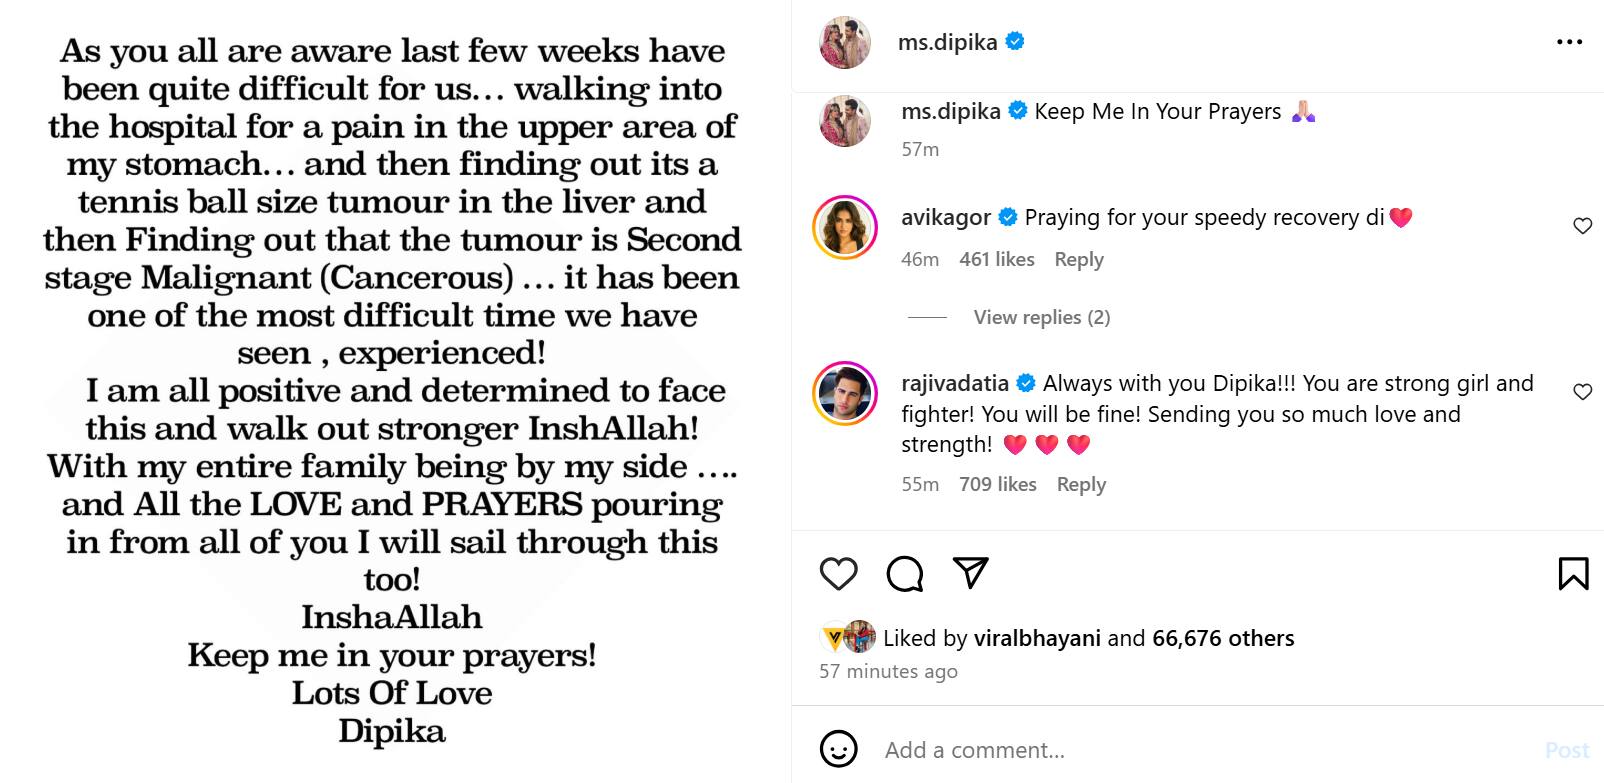Visit the rajivadatia username link
1604x783 pixels.
[957, 383]
